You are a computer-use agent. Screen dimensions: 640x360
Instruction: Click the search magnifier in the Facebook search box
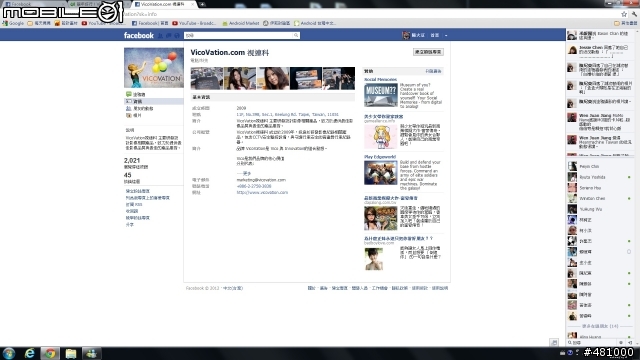pyautogui.click(x=296, y=36)
